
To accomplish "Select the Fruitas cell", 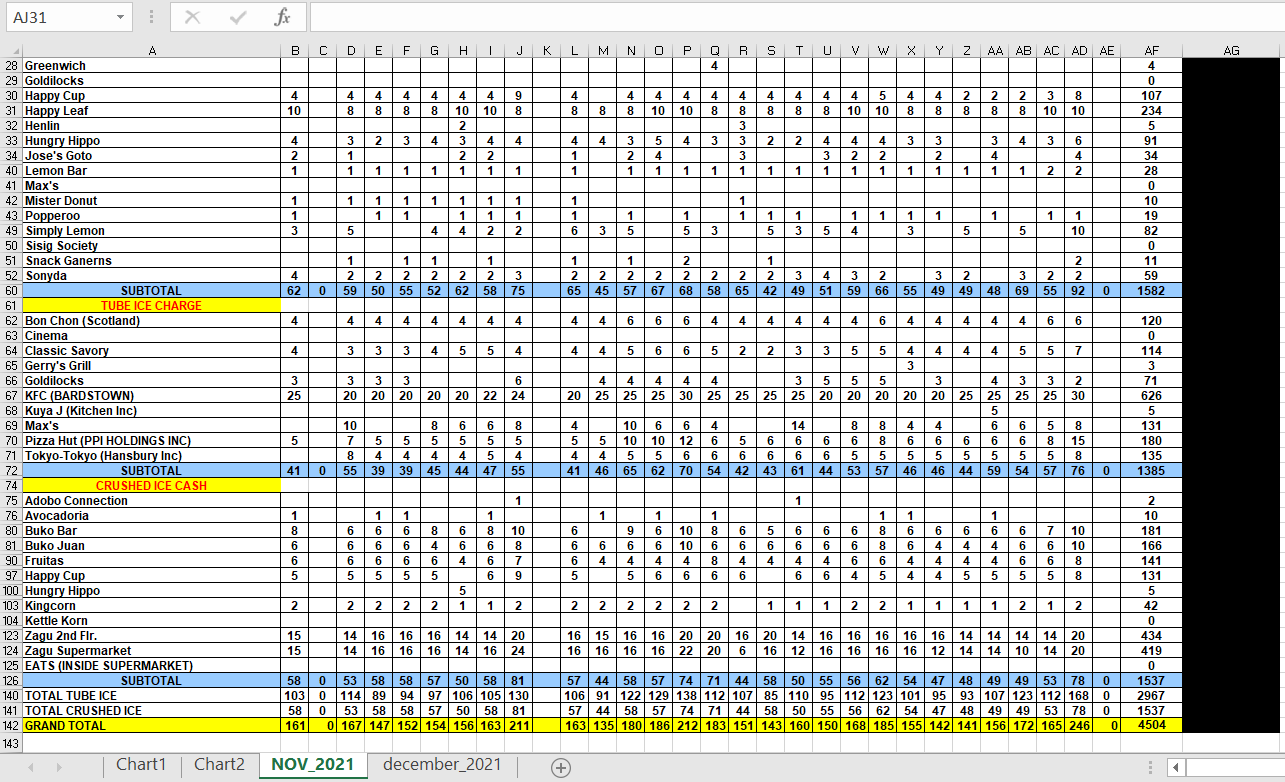I will [151, 561].
